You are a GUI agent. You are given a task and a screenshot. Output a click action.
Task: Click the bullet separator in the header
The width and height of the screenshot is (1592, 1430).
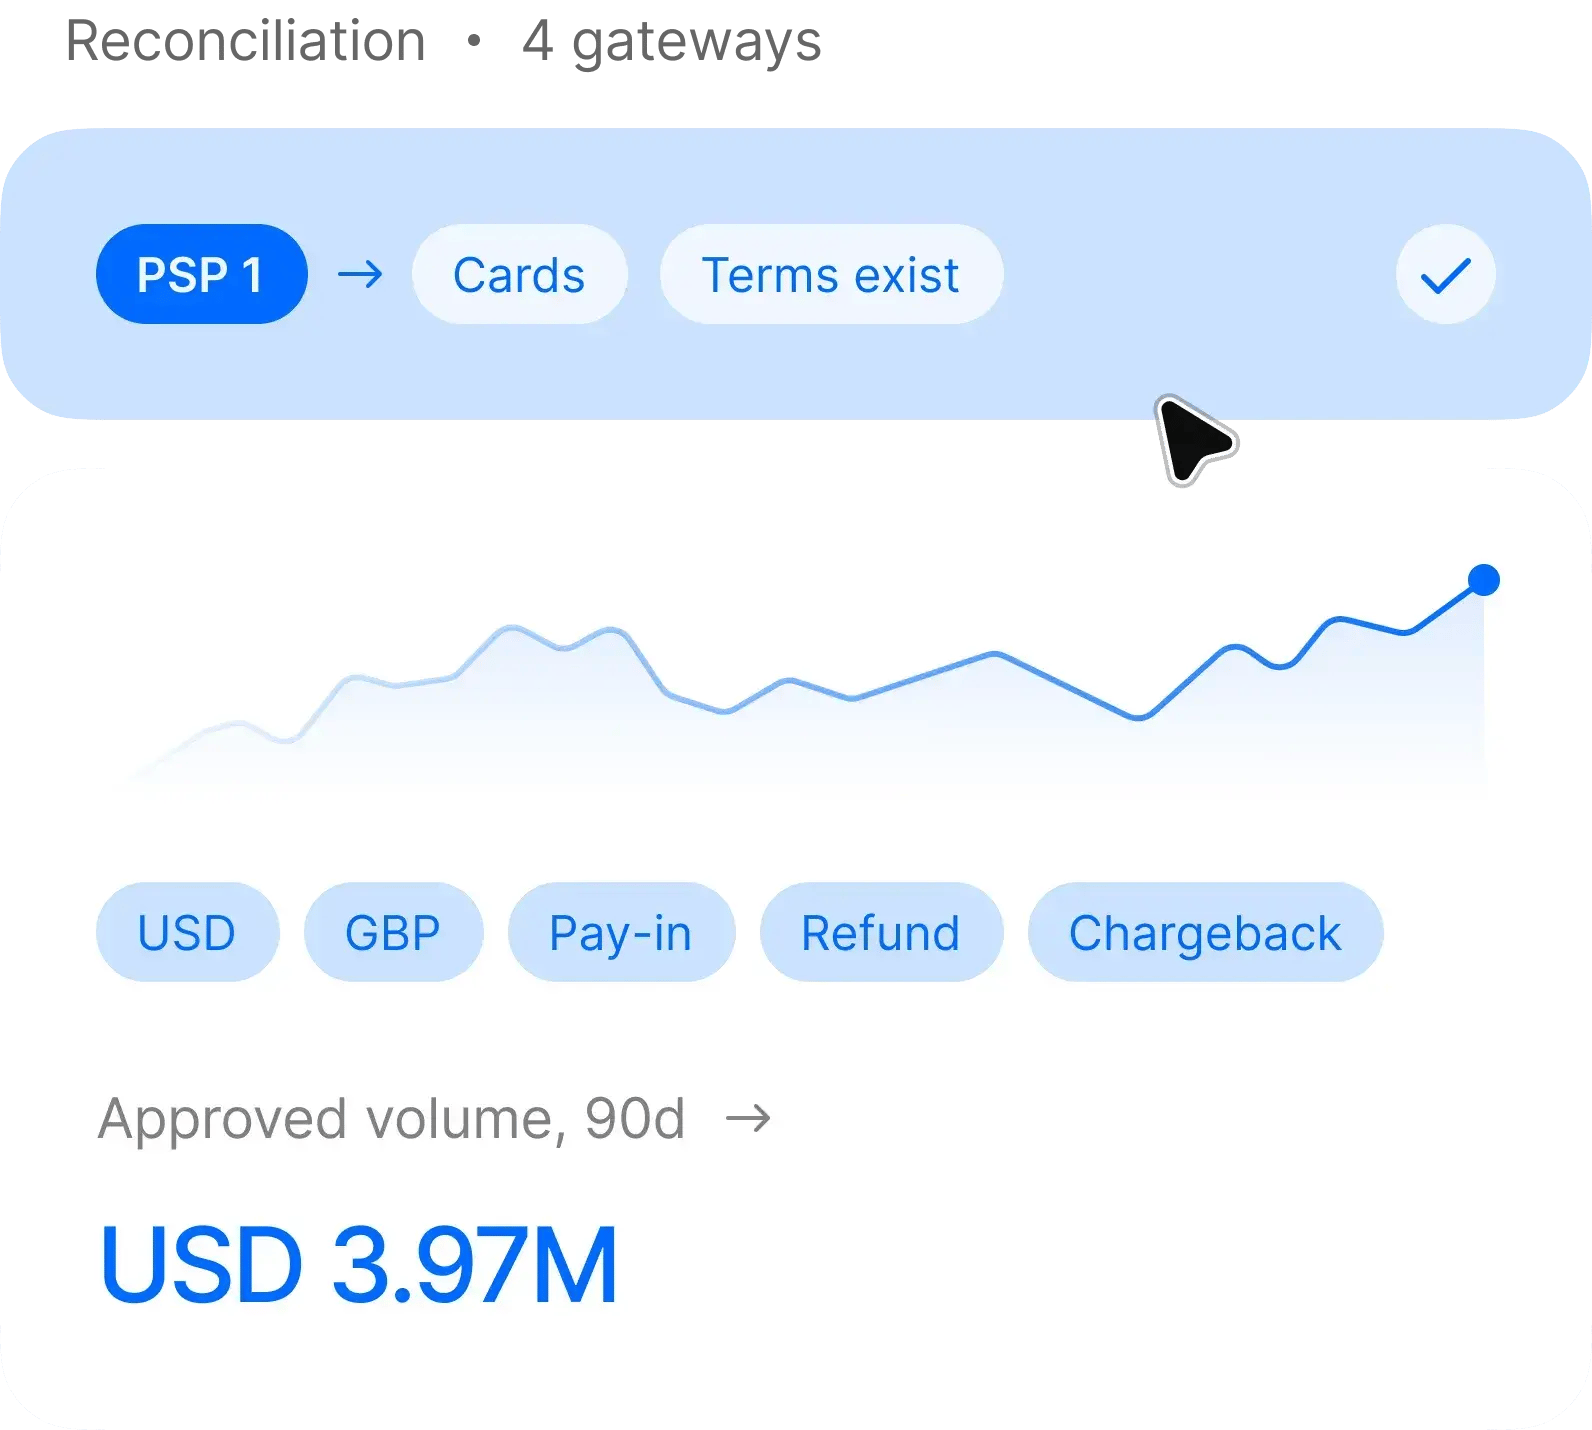coord(474,41)
